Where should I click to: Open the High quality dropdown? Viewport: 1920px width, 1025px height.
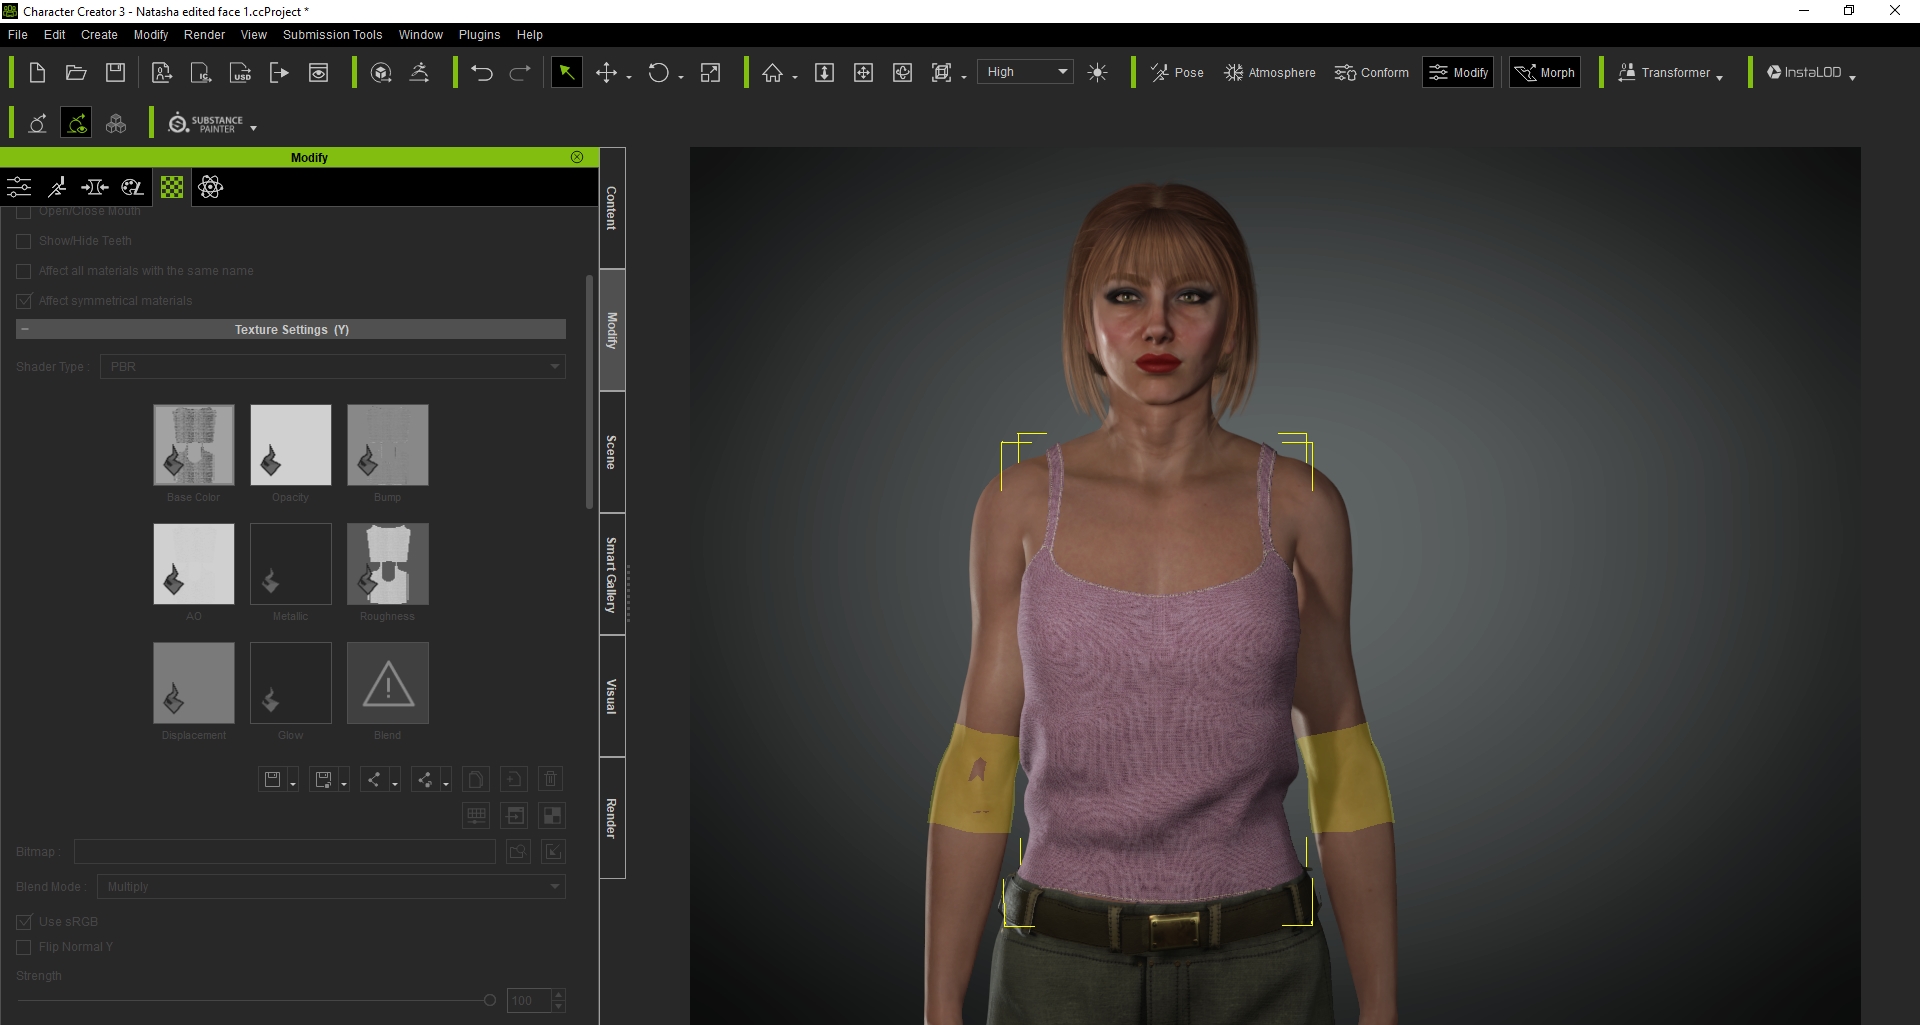(x=1025, y=72)
